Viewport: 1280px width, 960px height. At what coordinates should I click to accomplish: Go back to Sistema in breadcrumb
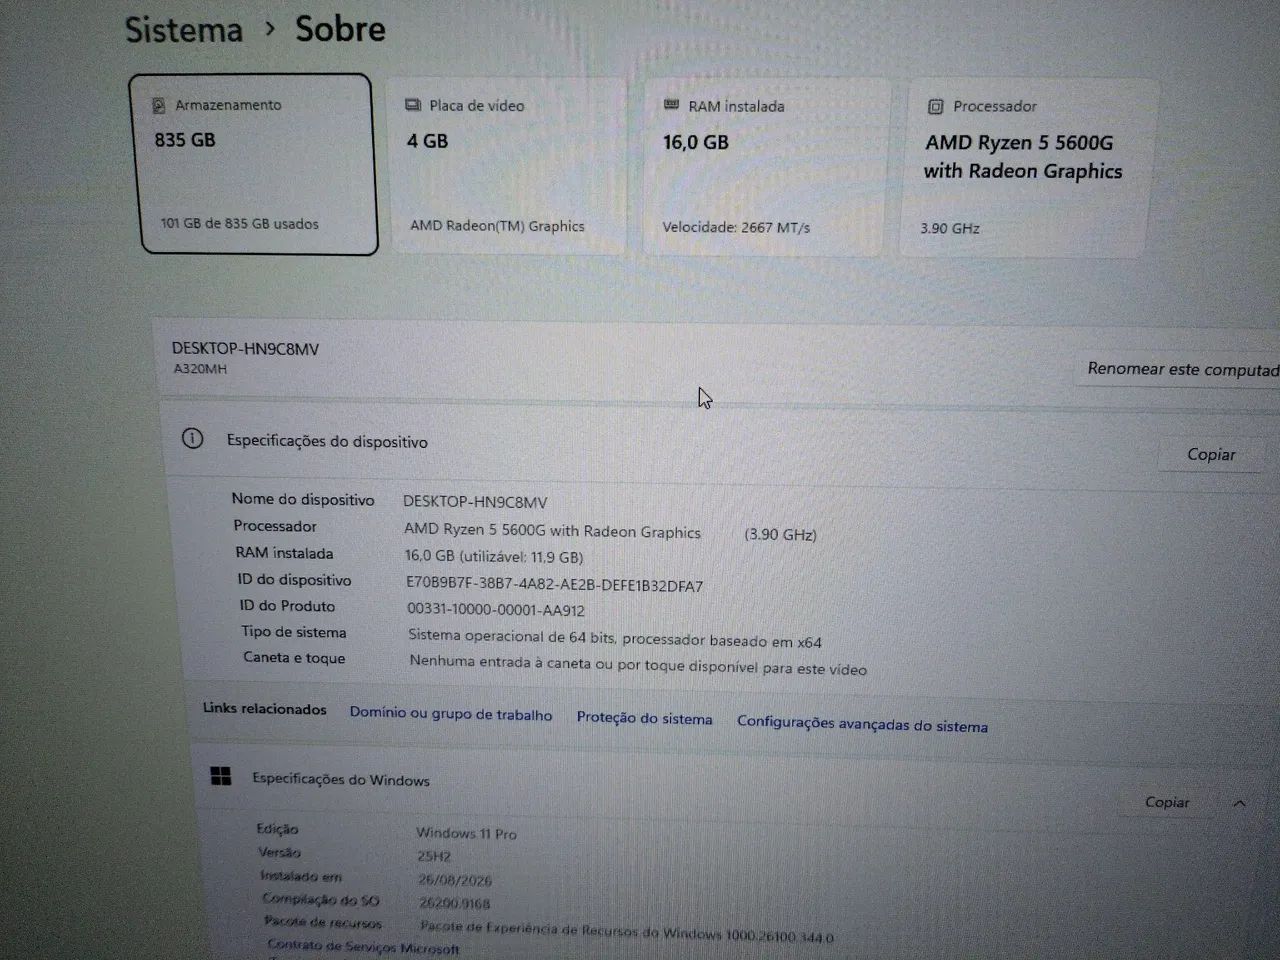point(184,29)
